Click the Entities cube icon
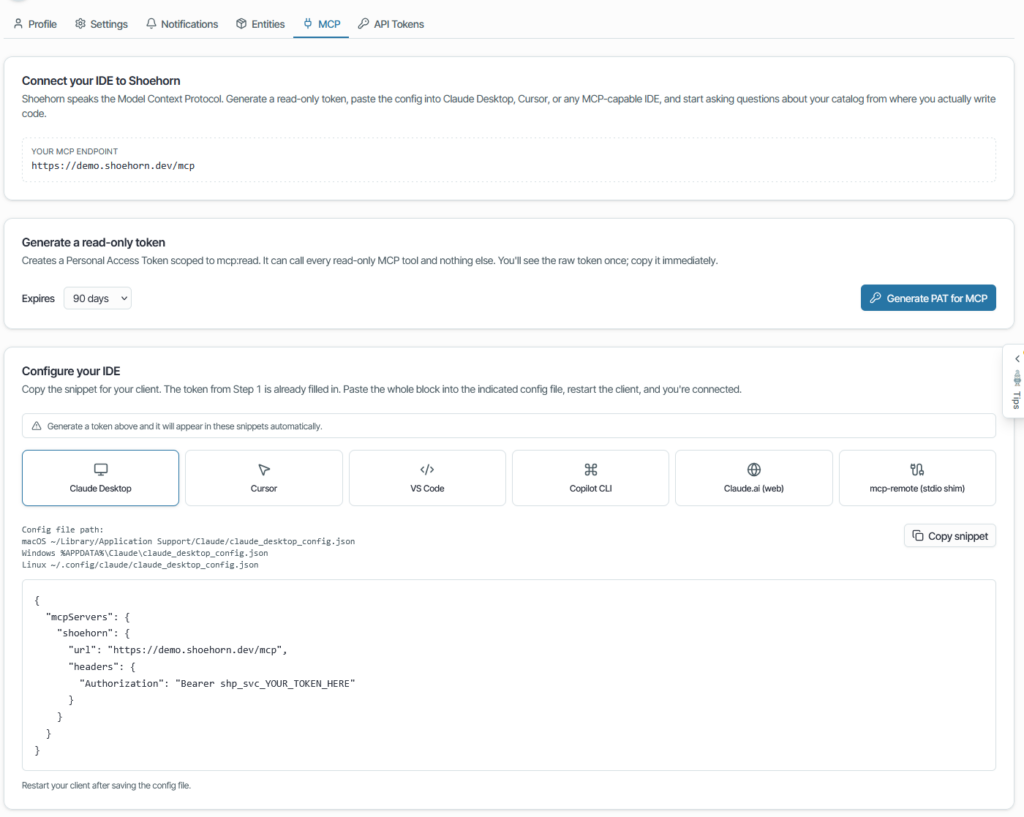Viewport: 1024px width, 817px height. [x=242, y=24]
